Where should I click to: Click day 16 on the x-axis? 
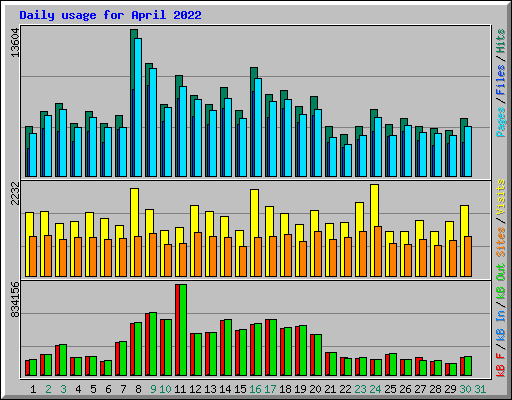click(x=255, y=389)
